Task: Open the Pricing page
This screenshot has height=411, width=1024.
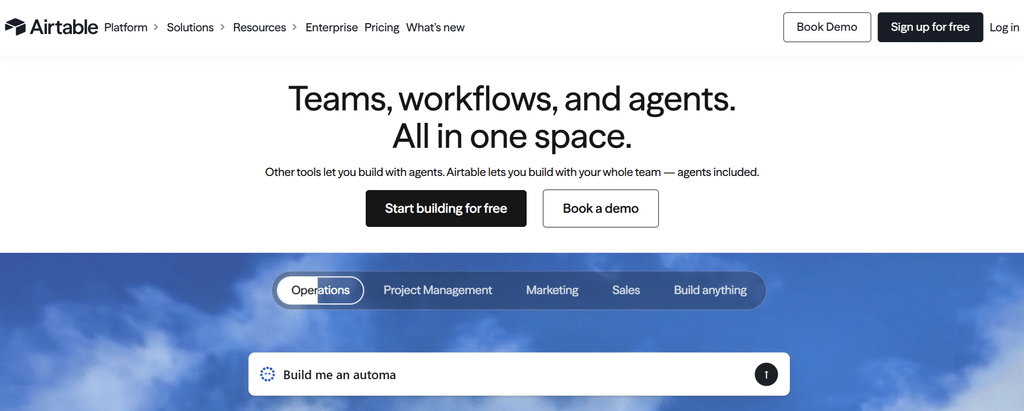Action: point(382,27)
